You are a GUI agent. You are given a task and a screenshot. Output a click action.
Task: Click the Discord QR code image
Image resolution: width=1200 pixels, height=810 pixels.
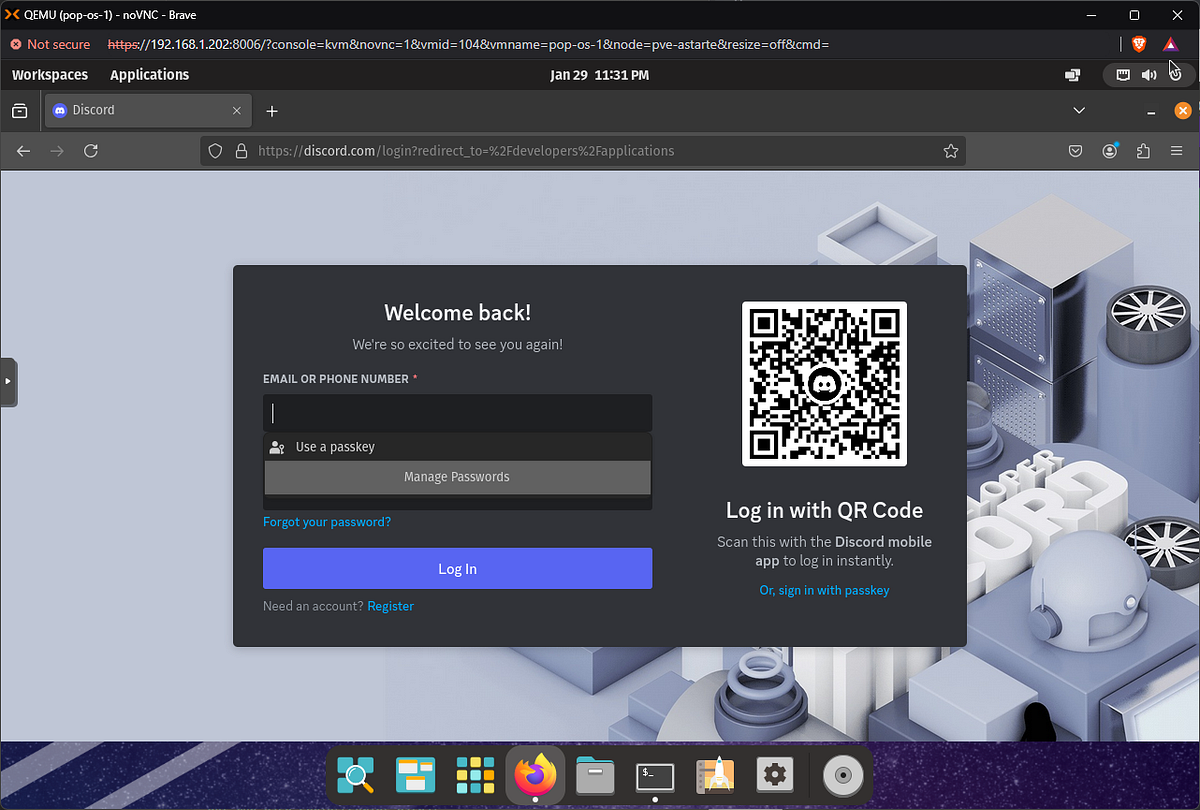[824, 384]
